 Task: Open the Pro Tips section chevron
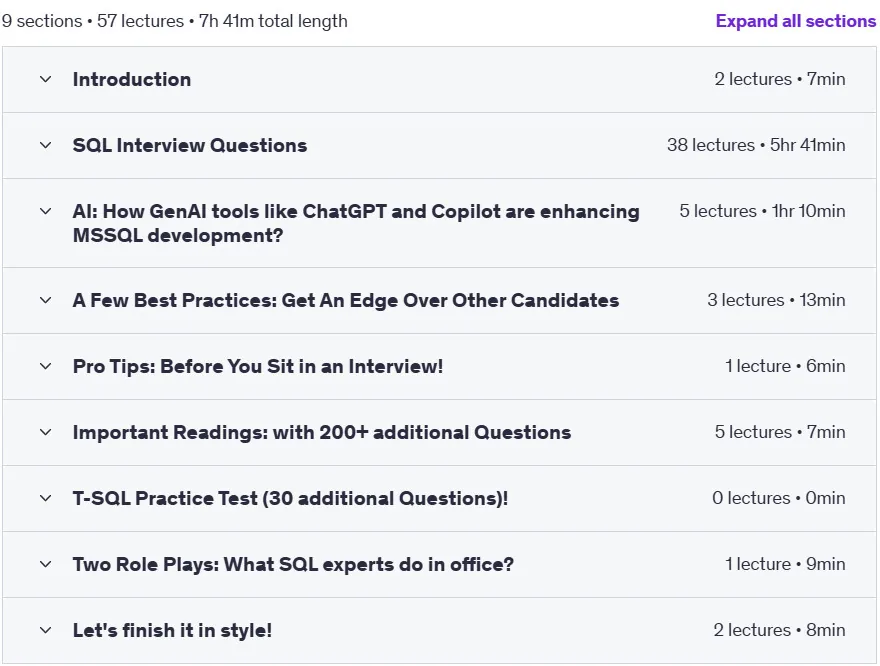click(x=45, y=366)
